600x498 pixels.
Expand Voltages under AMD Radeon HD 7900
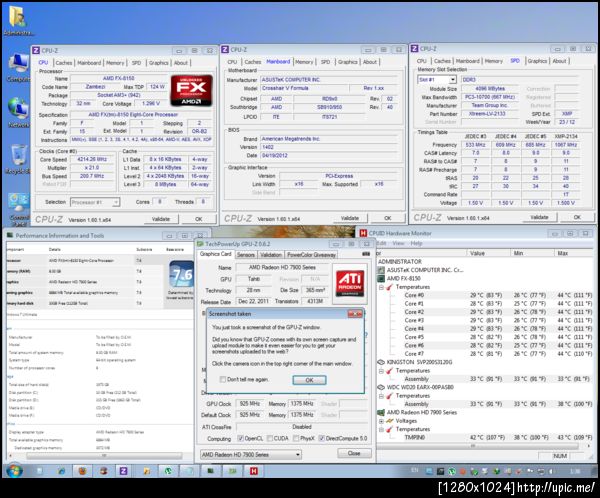point(381,421)
